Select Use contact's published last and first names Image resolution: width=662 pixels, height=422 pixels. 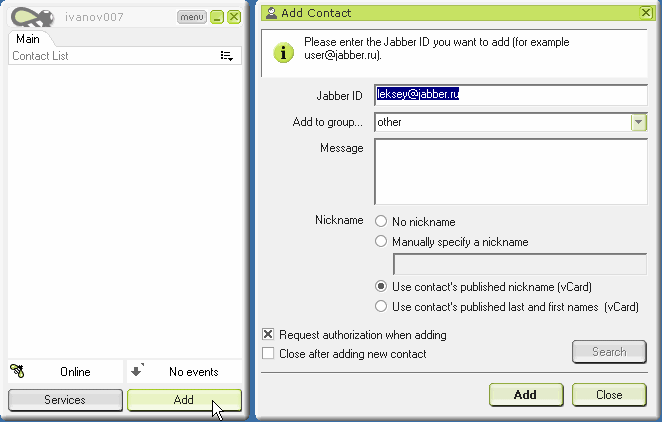coord(381,306)
